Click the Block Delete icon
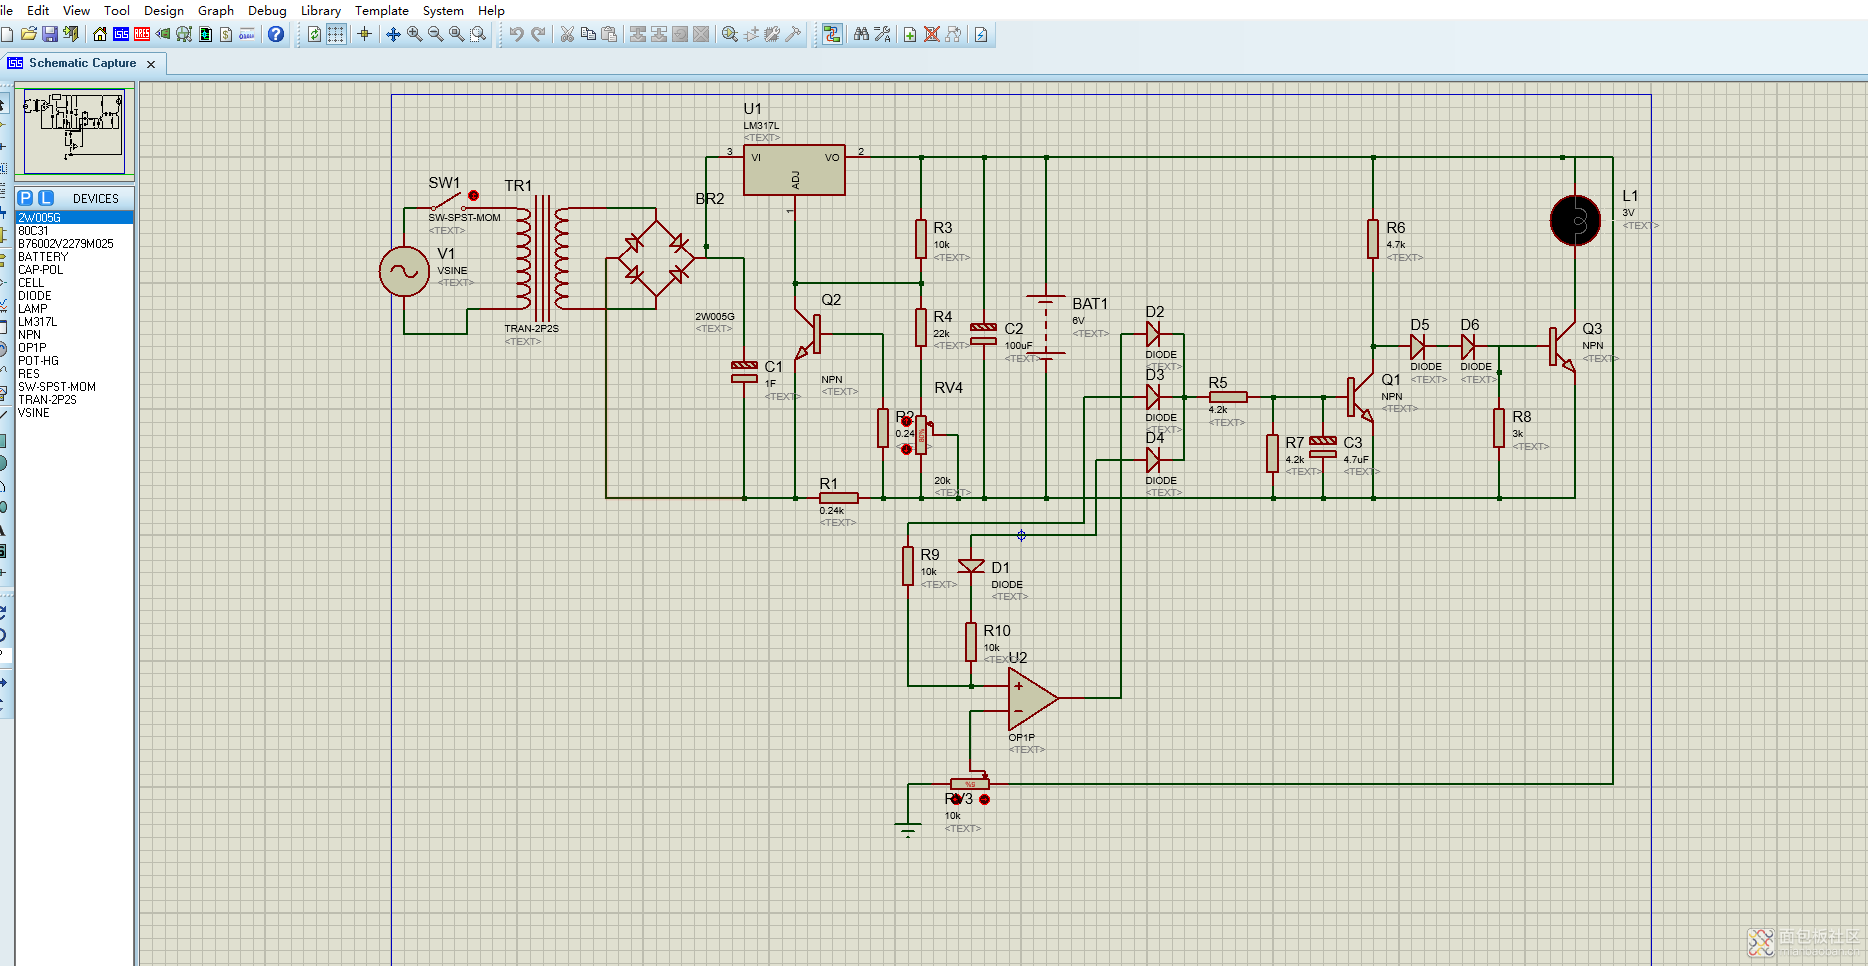Screen dimensions: 1868x966 click(x=701, y=34)
